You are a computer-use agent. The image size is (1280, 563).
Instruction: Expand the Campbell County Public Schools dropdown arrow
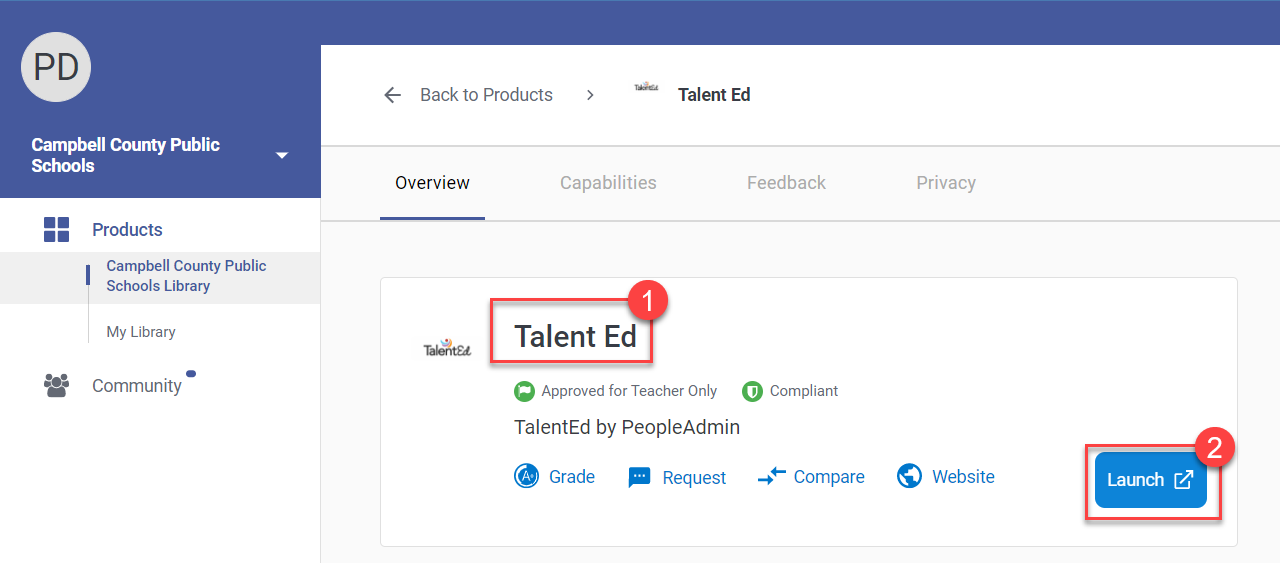tap(282, 156)
